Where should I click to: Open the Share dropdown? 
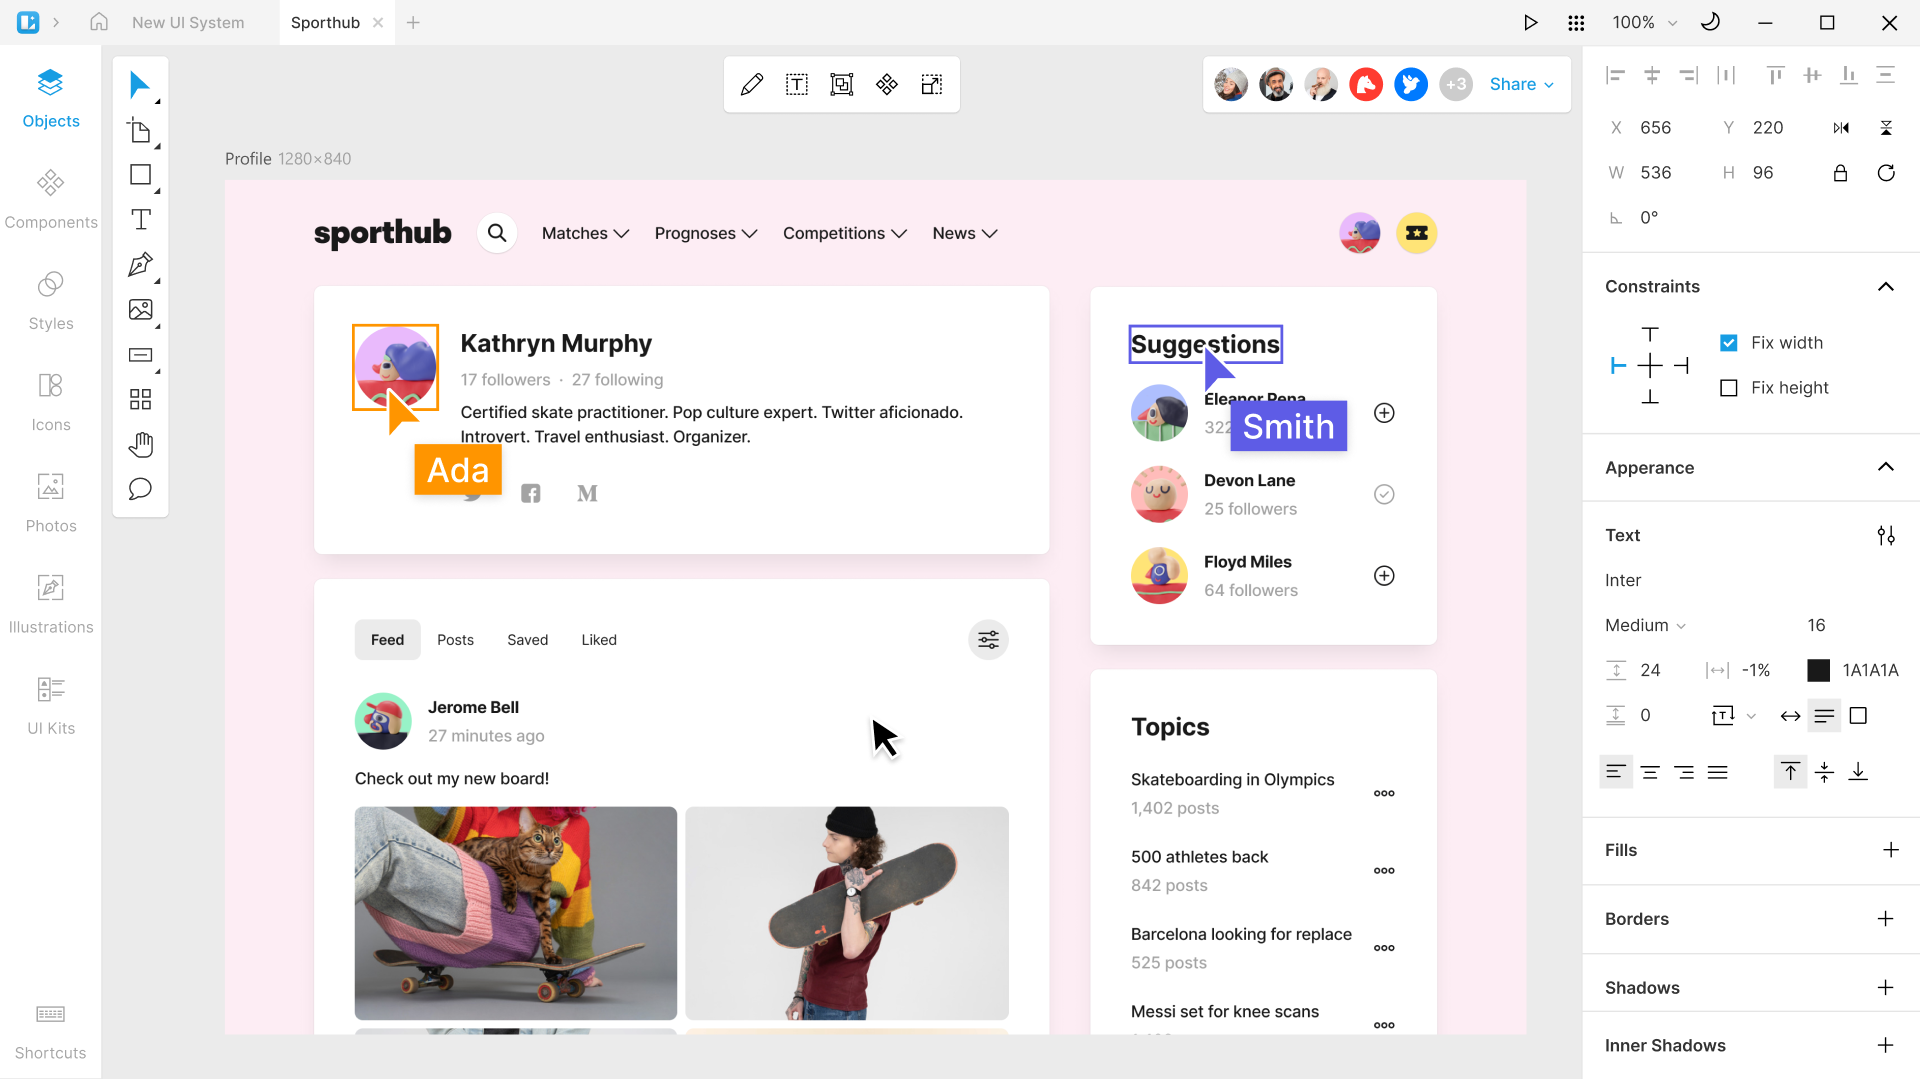(x=1522, y=85)
